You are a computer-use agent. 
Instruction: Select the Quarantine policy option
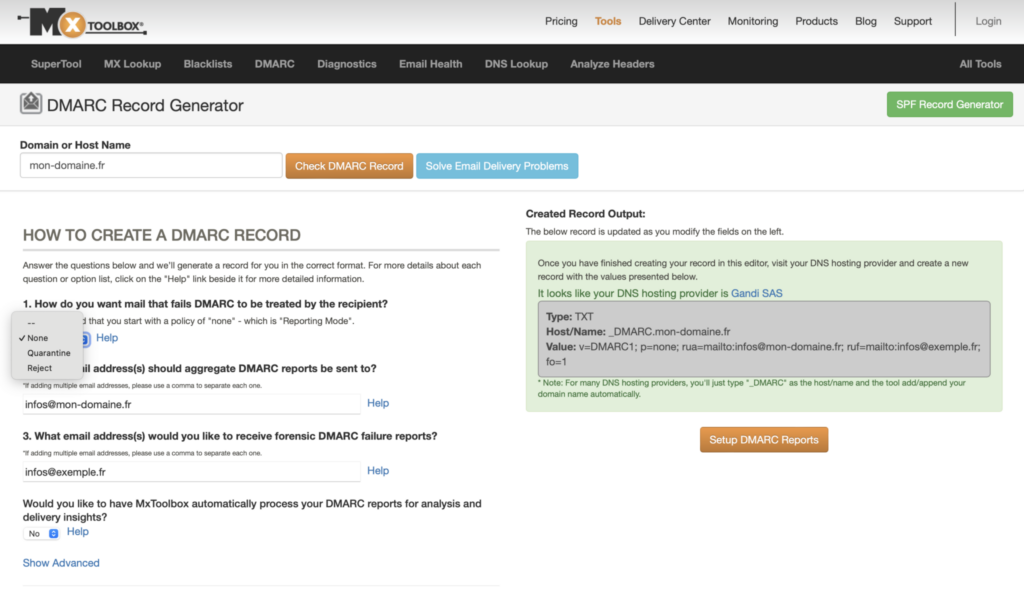pyautogui.click(x=46, y=353)
